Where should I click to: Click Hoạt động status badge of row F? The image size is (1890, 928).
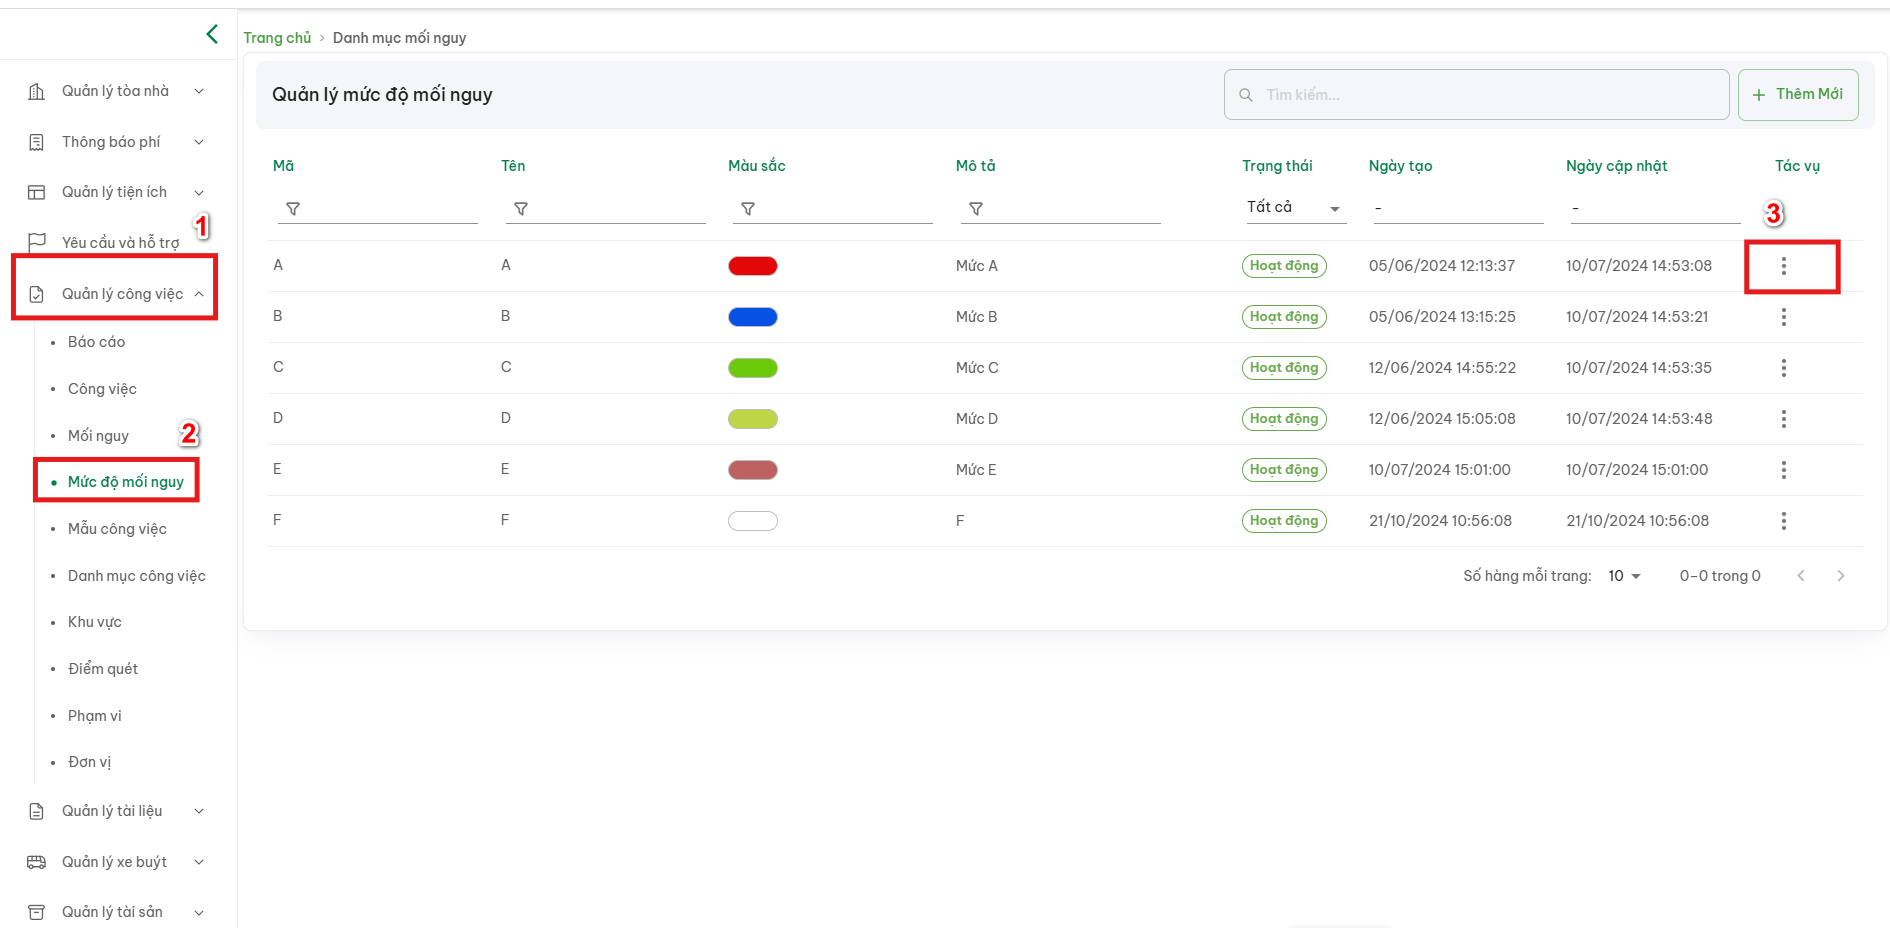tap(1284, 521)
